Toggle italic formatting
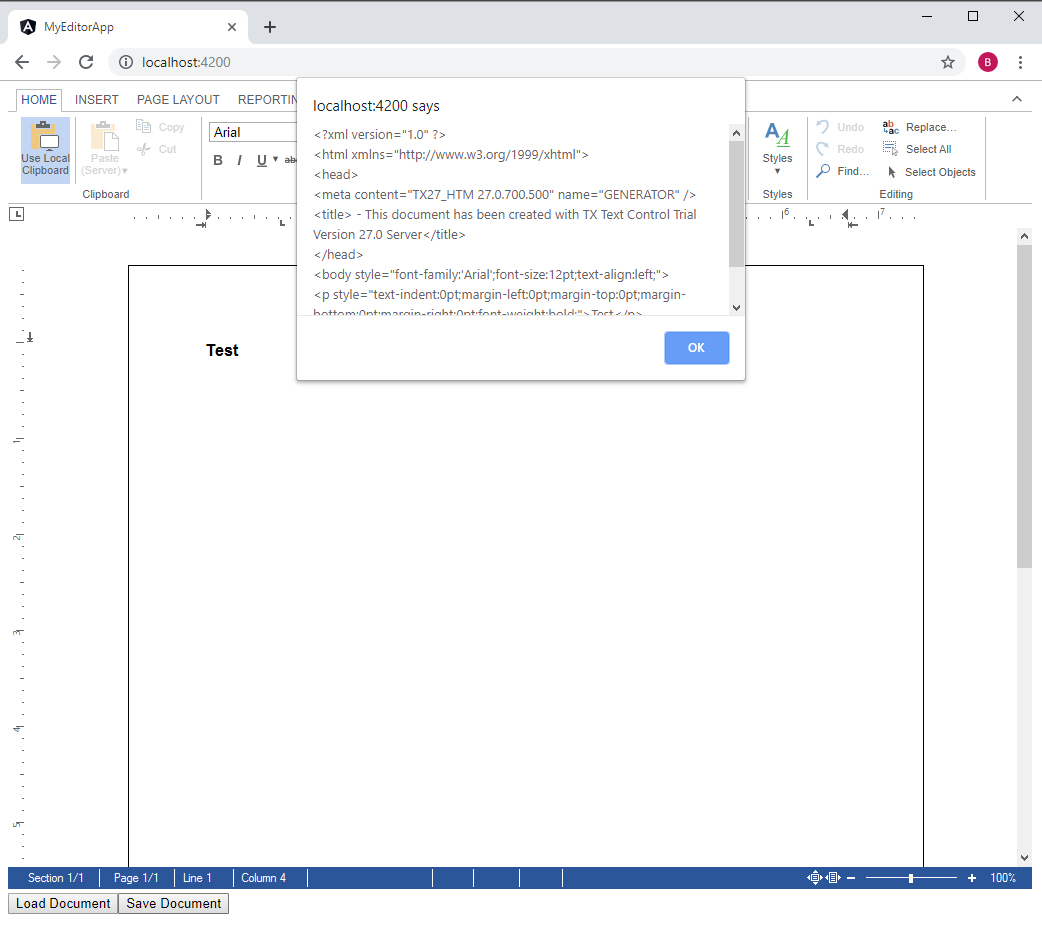 pyautogui.click(x=239, y=159)
